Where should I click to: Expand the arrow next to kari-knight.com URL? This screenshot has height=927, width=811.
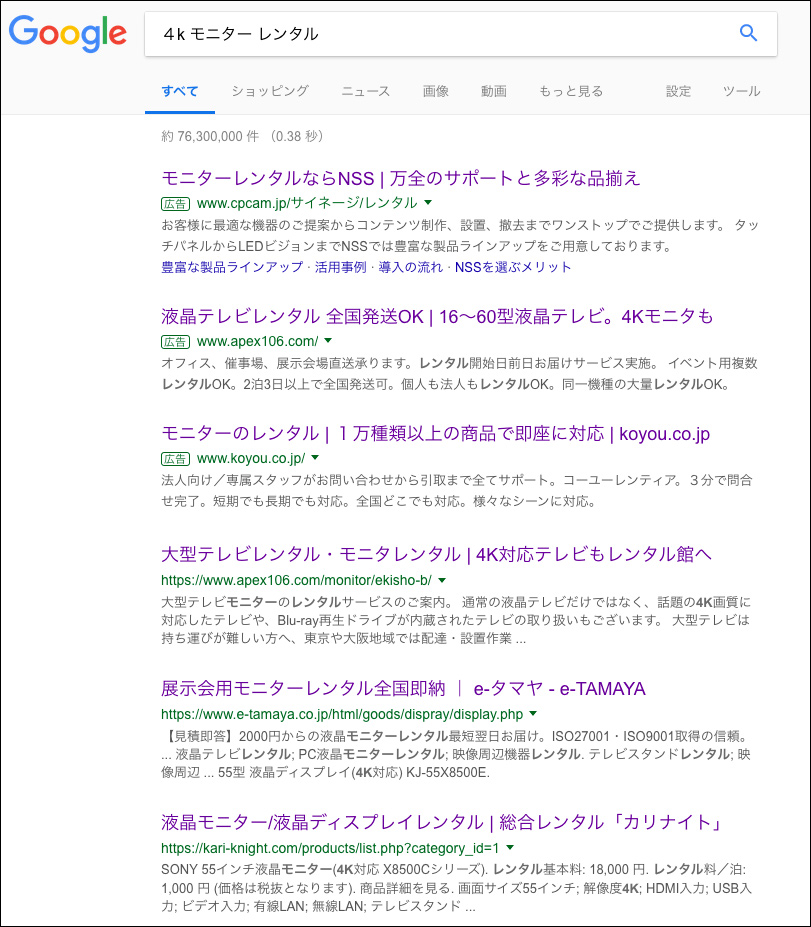(511, 848)
